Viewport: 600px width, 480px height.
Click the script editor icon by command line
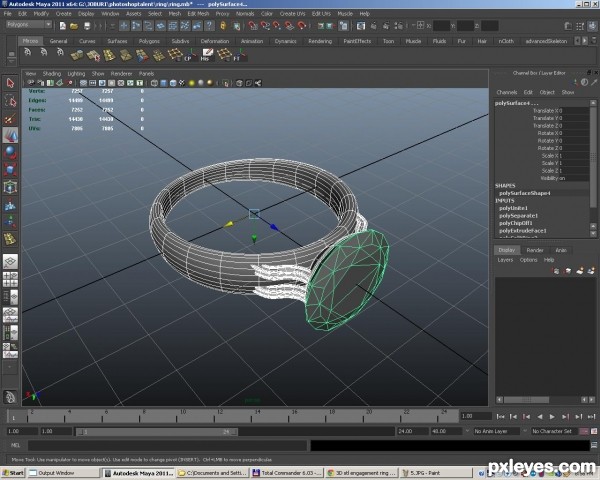(x=594, y=445)
